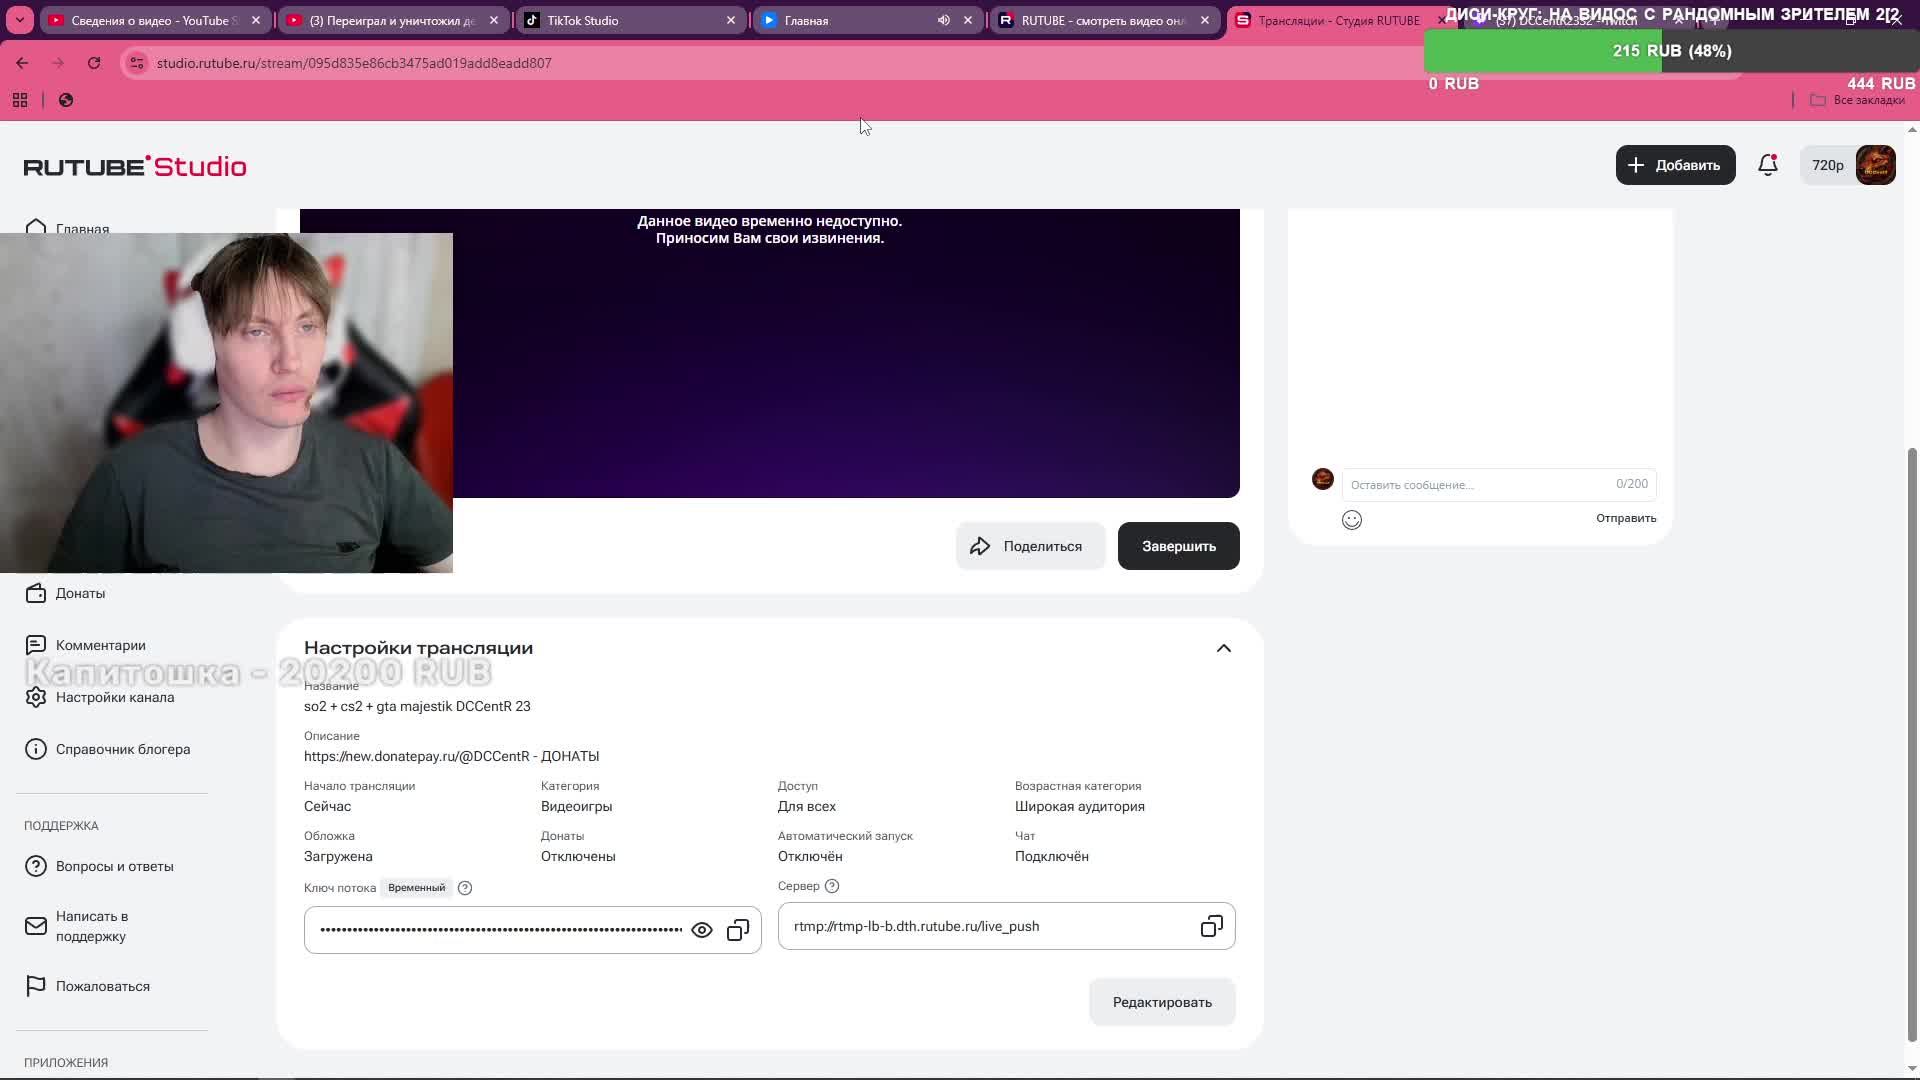Copy the RTMP server URL
Viewport: 1920px width, 1080px height.
pos(1211,926)
